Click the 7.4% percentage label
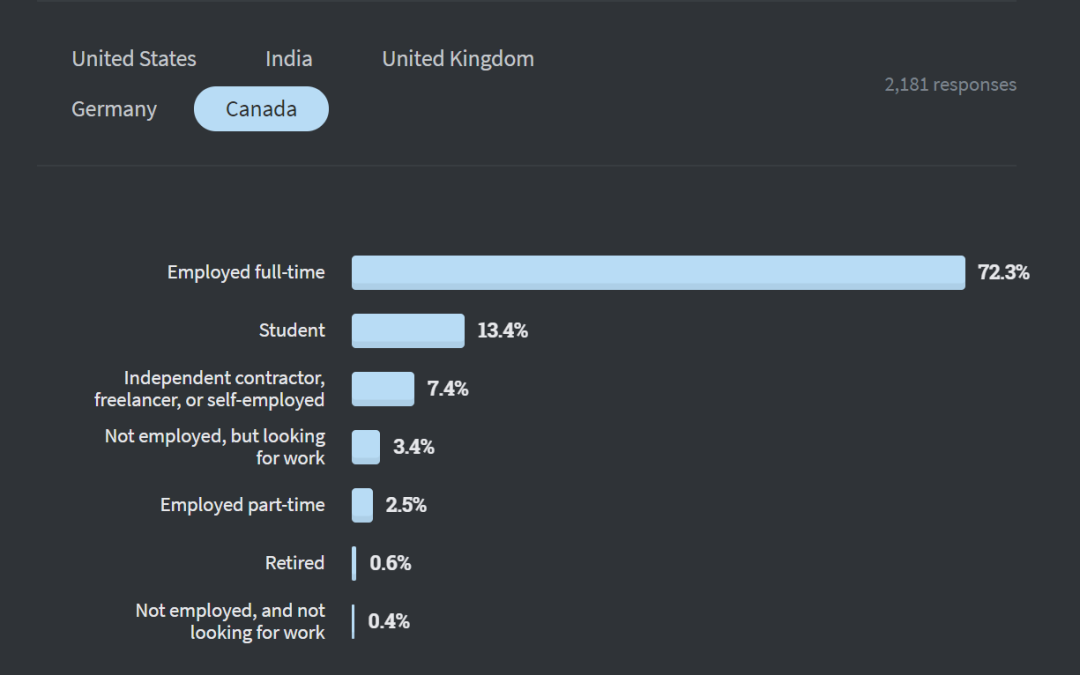 tap(448, 388)
